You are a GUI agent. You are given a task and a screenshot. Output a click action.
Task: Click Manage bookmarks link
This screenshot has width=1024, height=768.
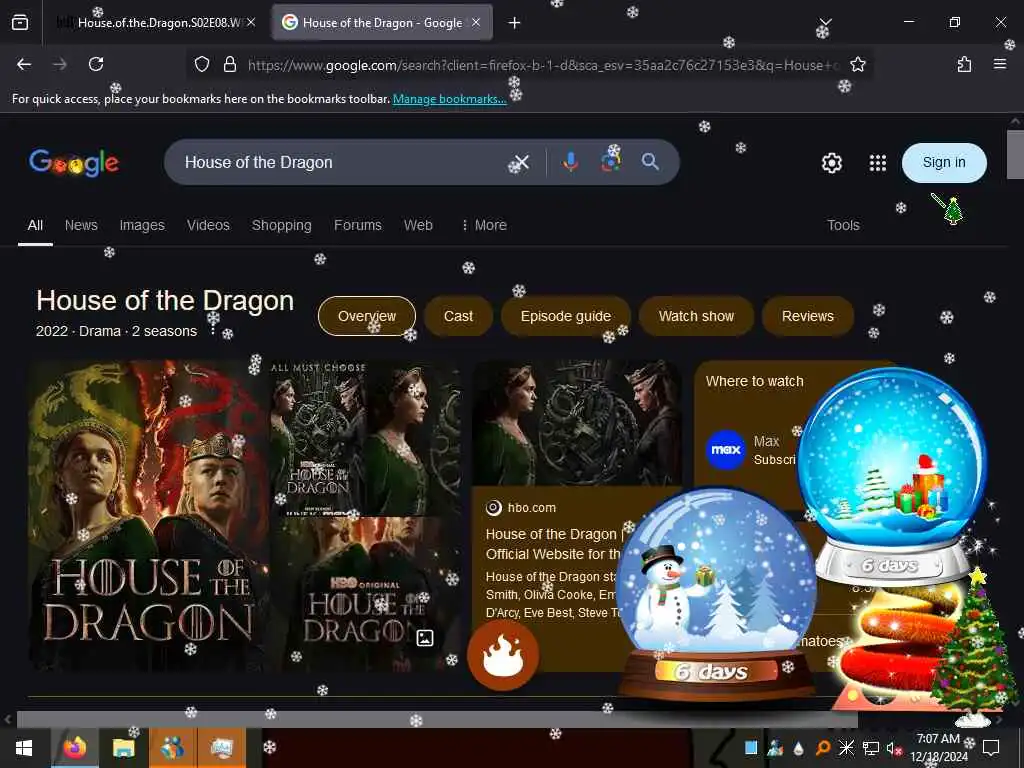[x=449, y=99]
